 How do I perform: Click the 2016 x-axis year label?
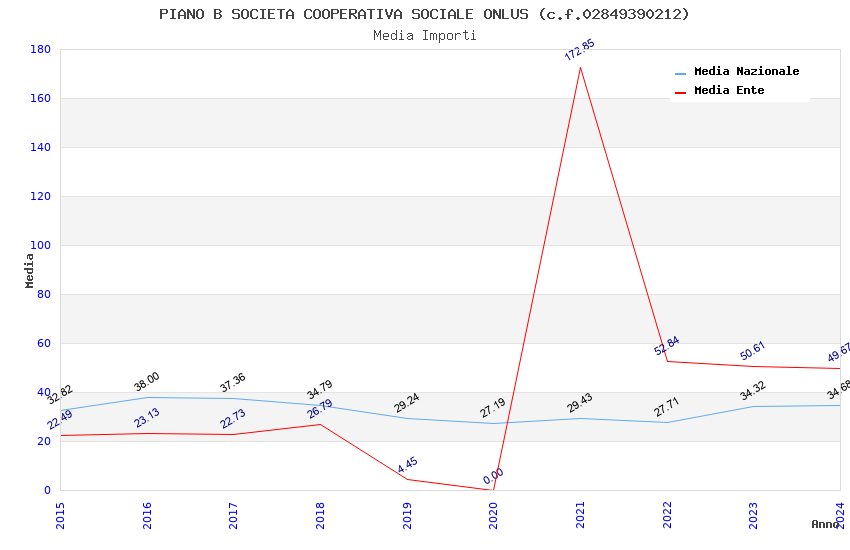(146, 515)
